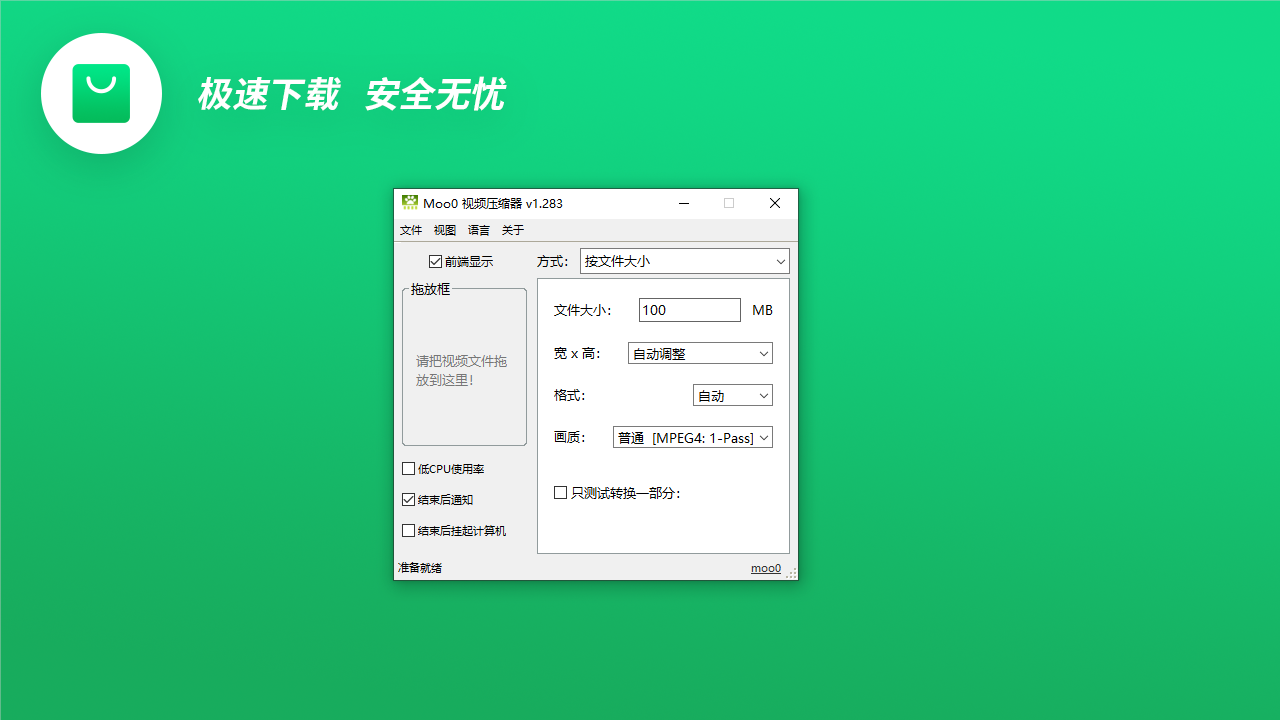Open the moo0 link in status bar
The width and height of the screenshot is (1280, 720).
[x=766, y=568]
